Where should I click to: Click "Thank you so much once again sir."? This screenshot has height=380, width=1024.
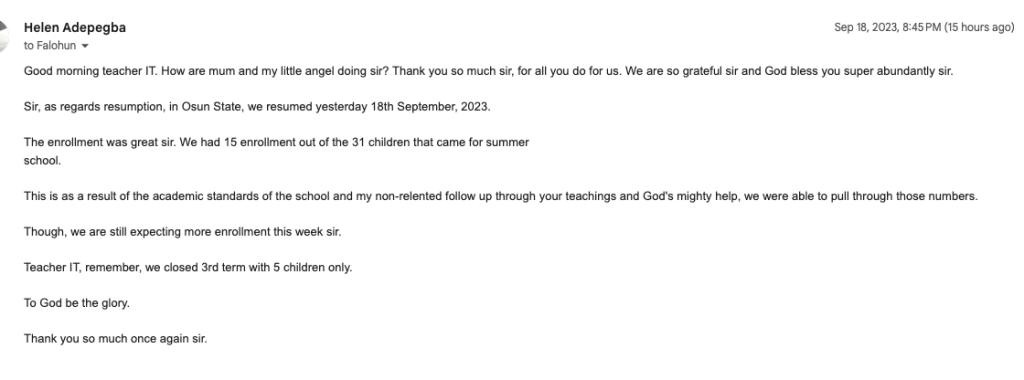tap(116, 338)
